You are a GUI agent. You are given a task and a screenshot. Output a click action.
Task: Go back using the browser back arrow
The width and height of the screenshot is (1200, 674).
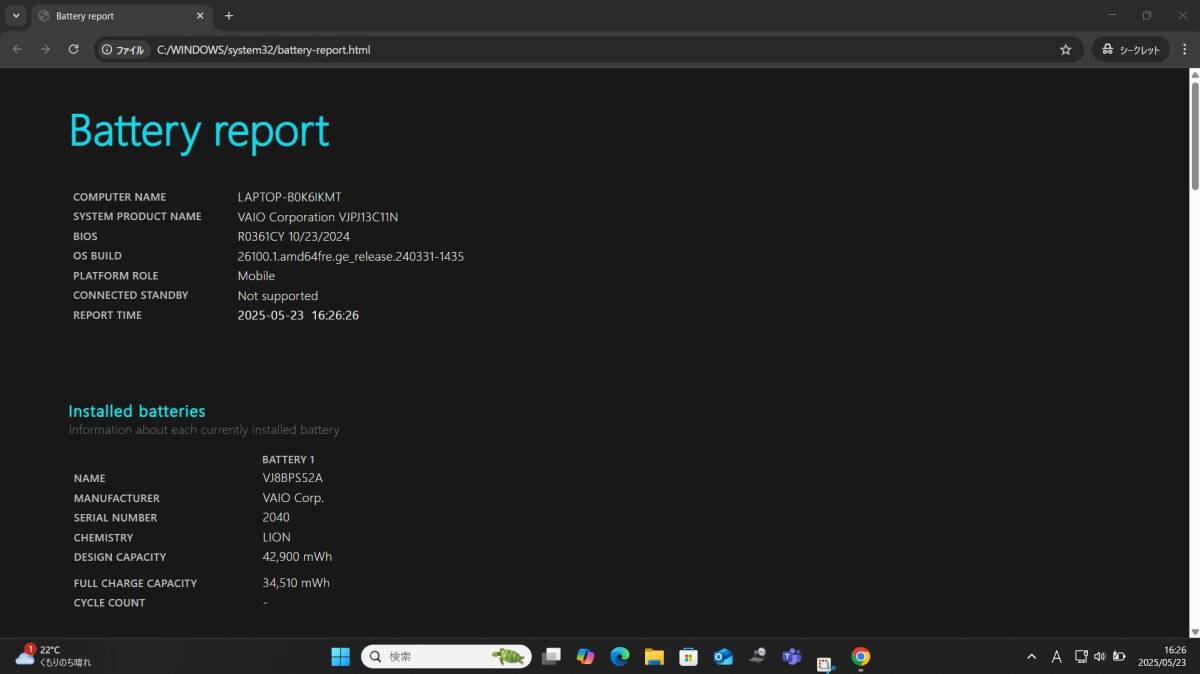tap(17, 49)
